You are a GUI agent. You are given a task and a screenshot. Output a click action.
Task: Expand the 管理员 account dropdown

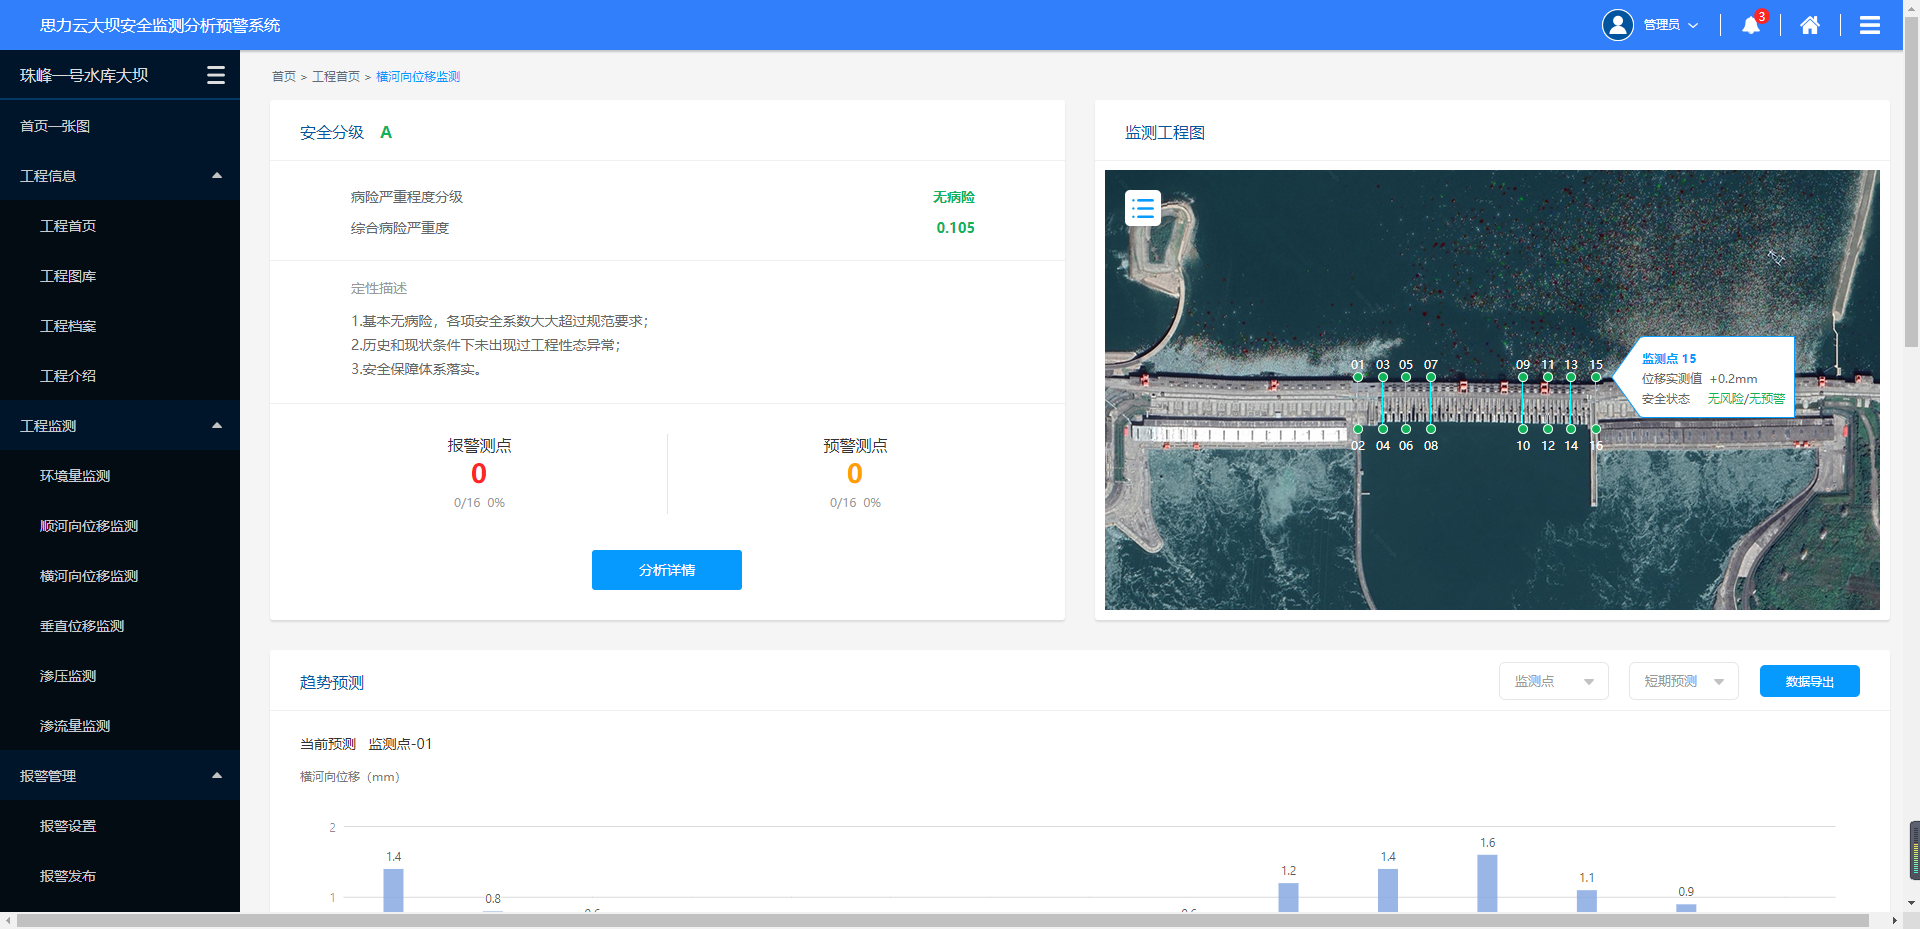tap(1671, 25)
